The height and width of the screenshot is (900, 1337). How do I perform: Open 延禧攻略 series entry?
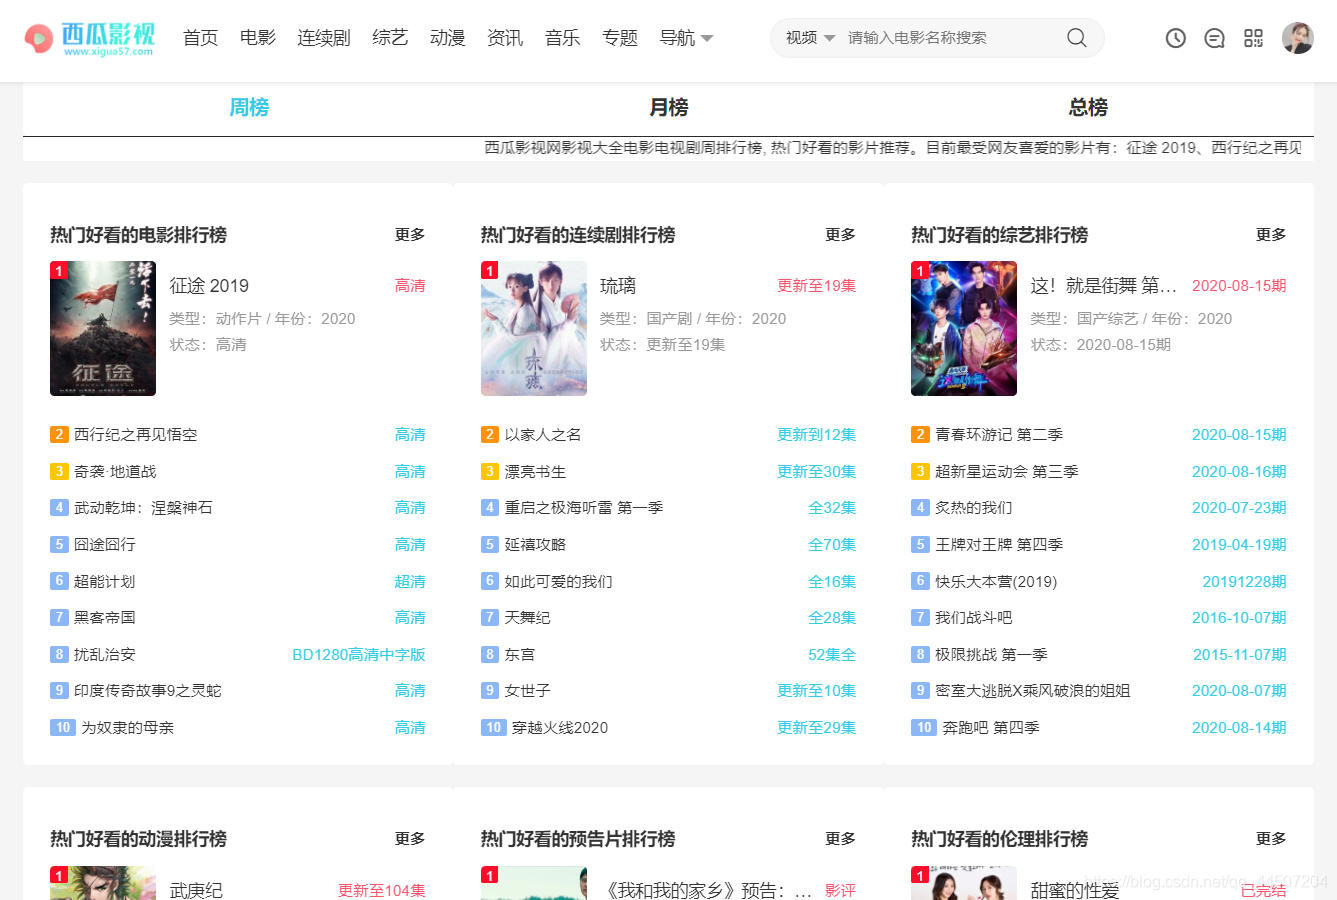tap(535, 544)
